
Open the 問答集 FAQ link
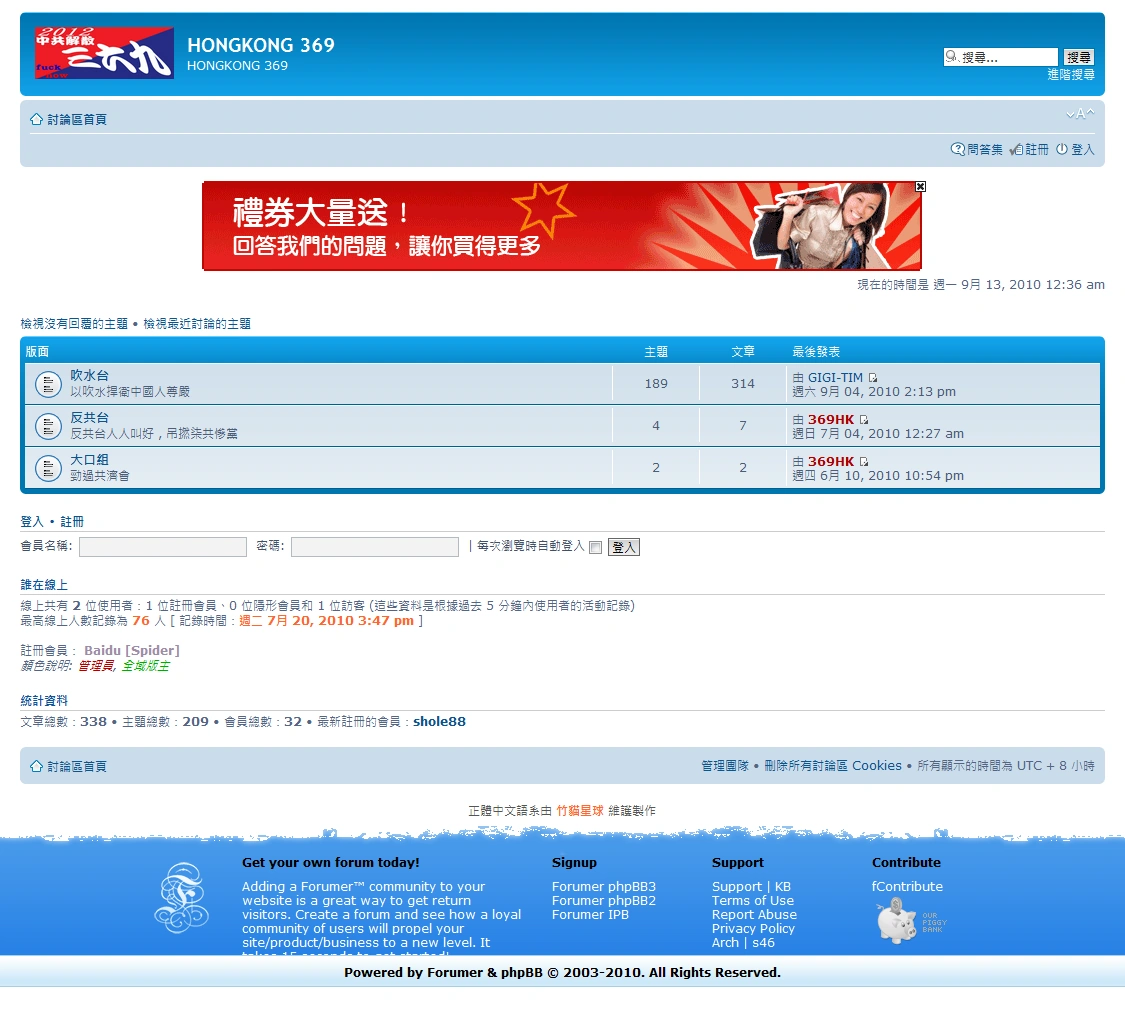pos(984,149)
